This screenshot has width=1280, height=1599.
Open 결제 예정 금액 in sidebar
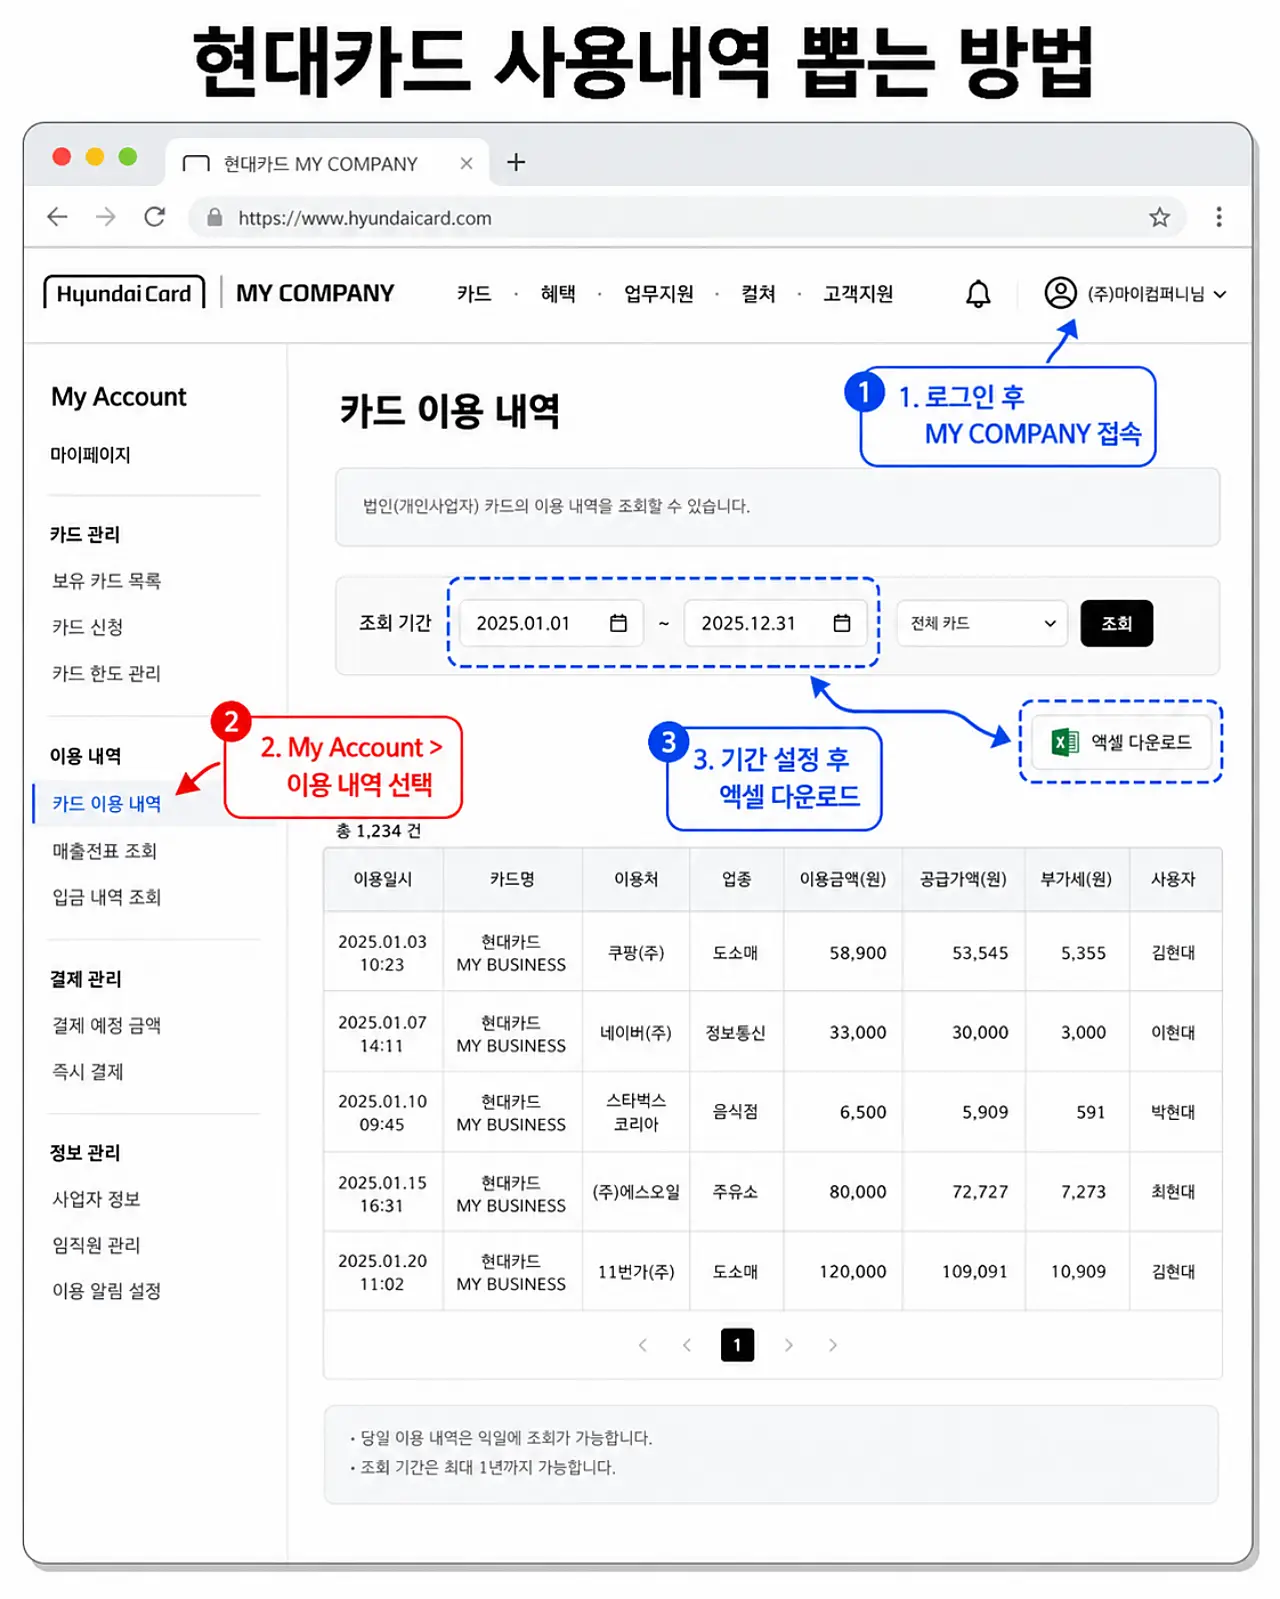[x=106, y=1025]
